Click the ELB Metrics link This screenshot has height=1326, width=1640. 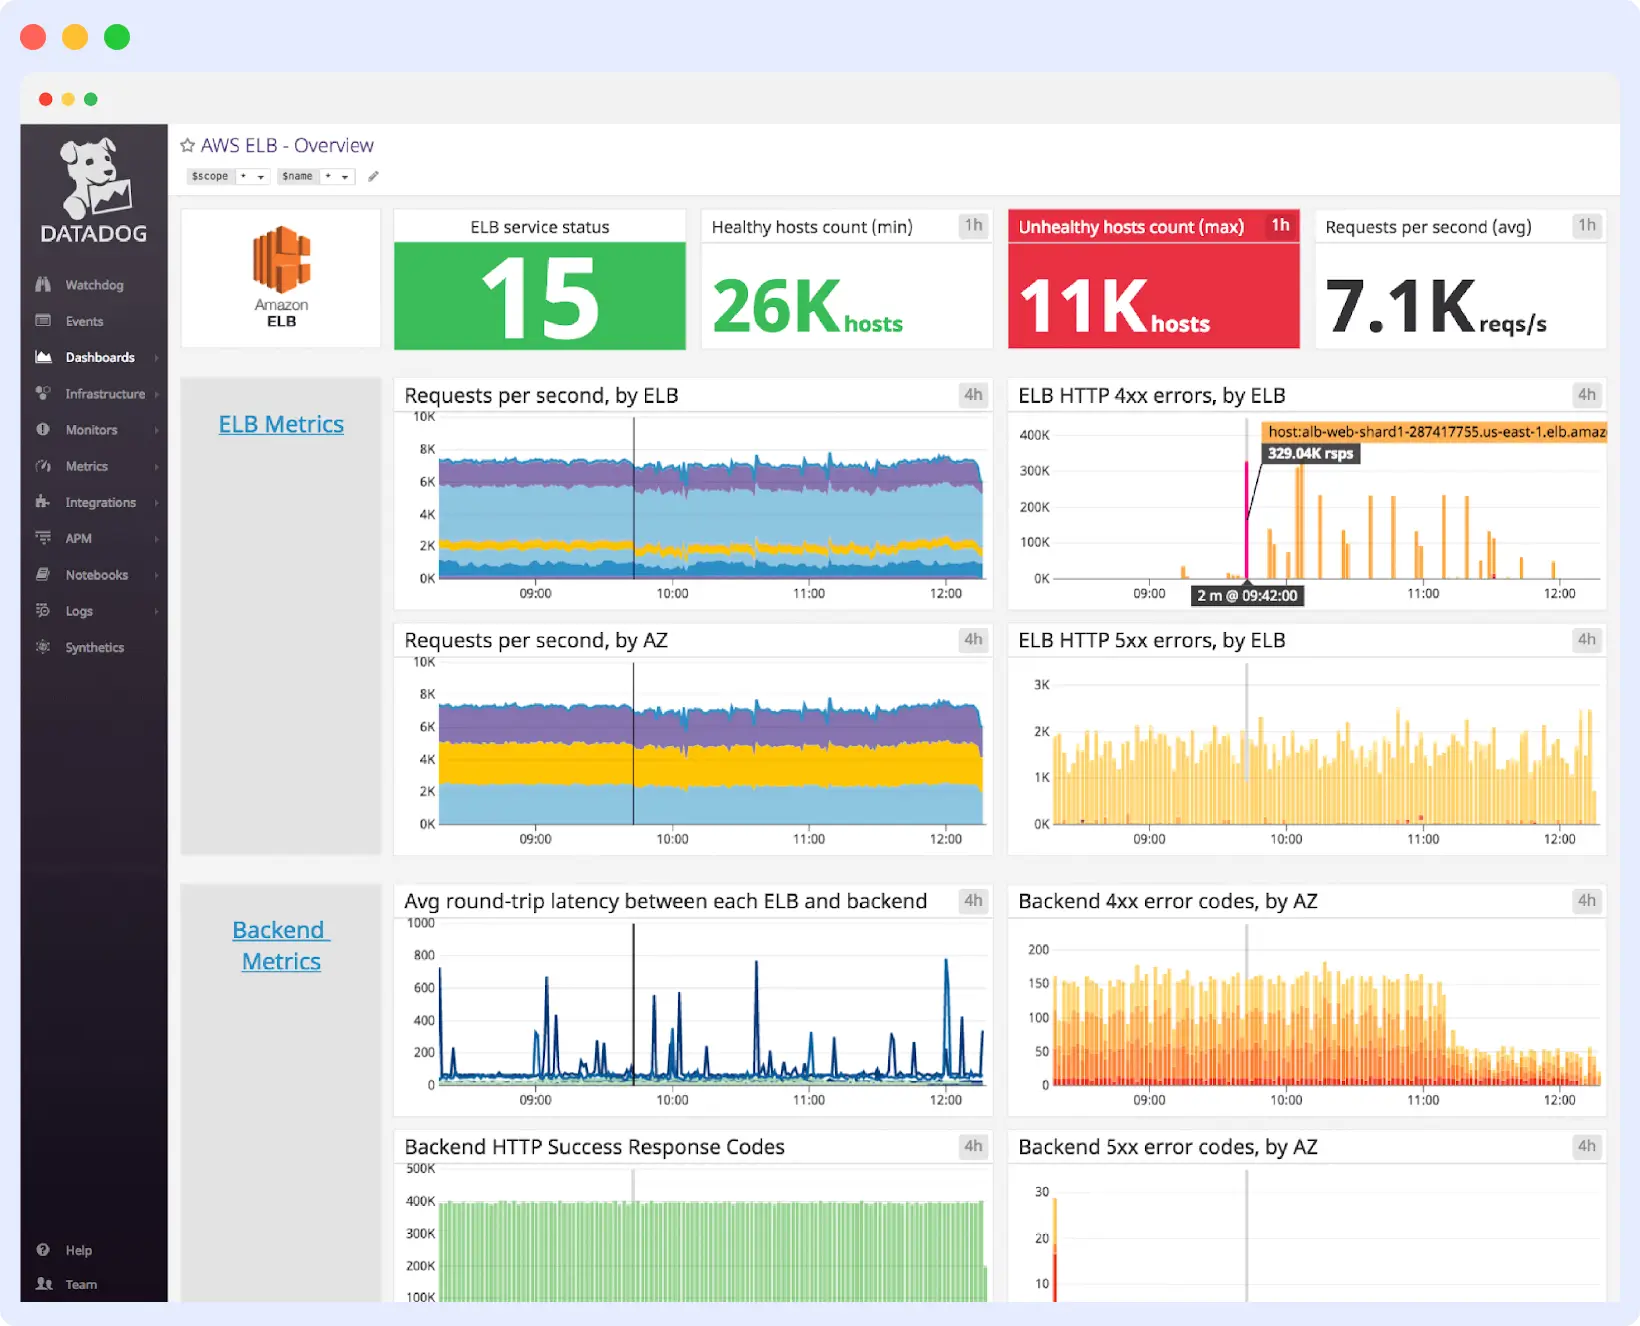tap(281, 423)
